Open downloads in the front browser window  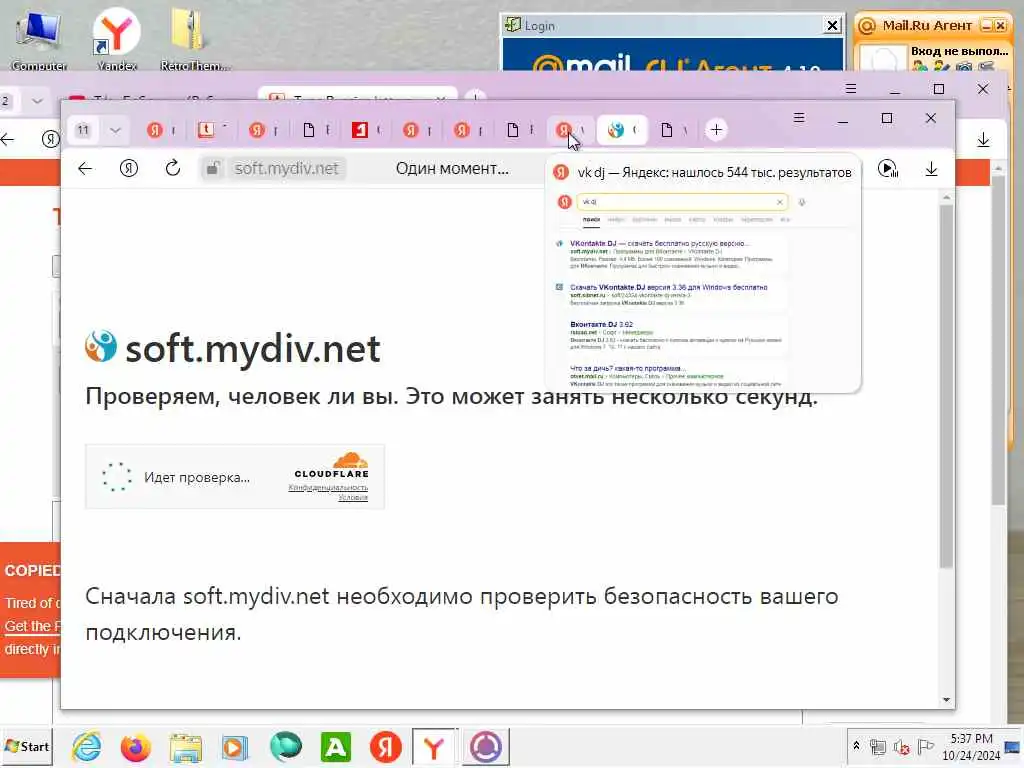click(932, 169)
